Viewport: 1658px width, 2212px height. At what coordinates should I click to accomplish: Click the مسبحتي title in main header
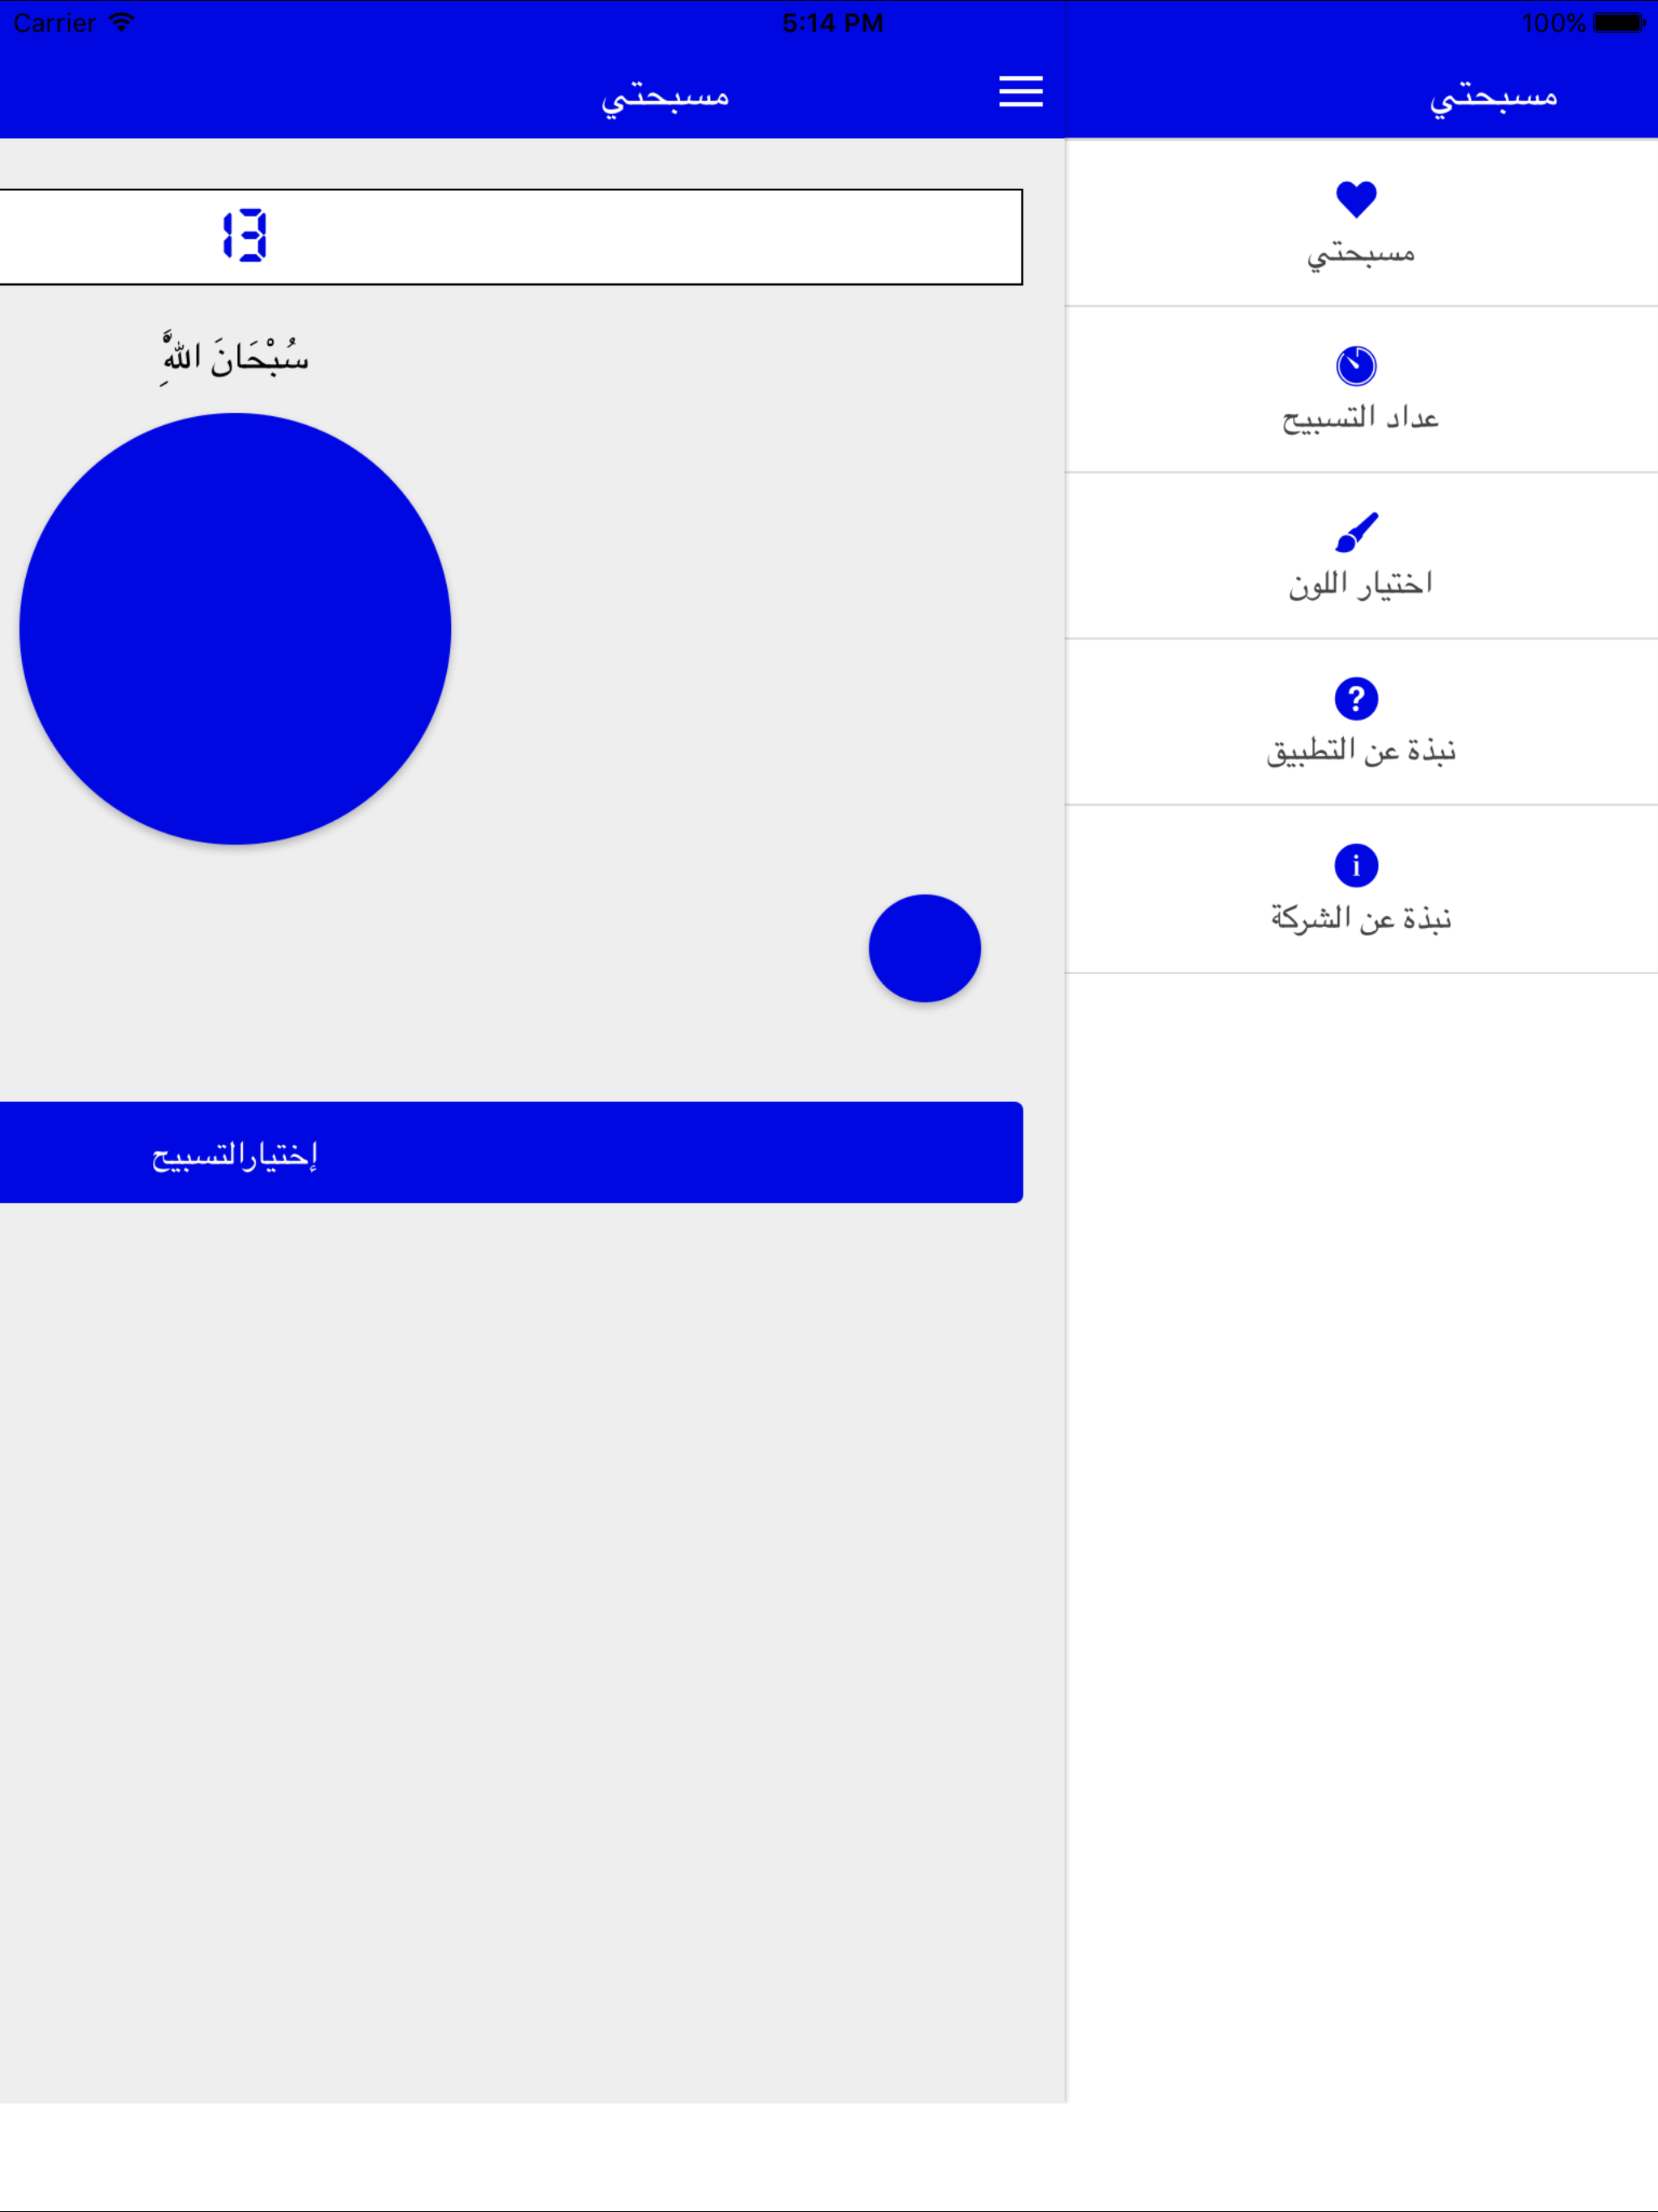(x=665, y=97)
